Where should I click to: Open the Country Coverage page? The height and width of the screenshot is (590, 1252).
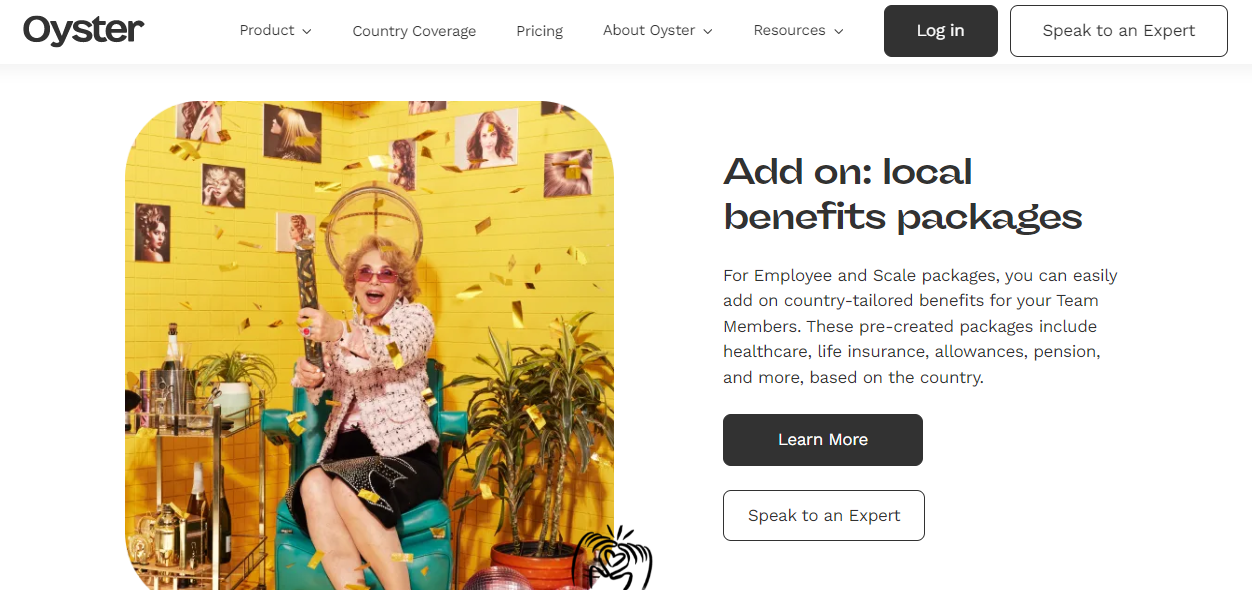pos(414,31)
